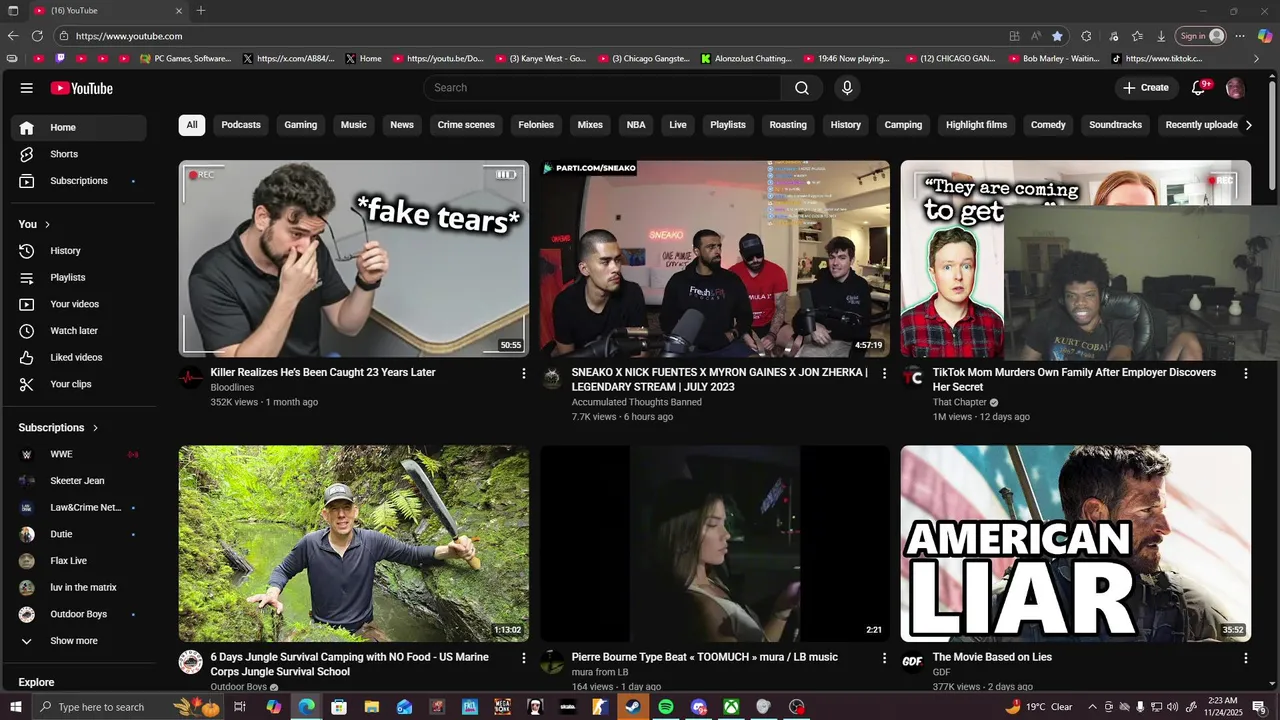
Task: Open the Bloodlines channel avatar
Action: 190,378
